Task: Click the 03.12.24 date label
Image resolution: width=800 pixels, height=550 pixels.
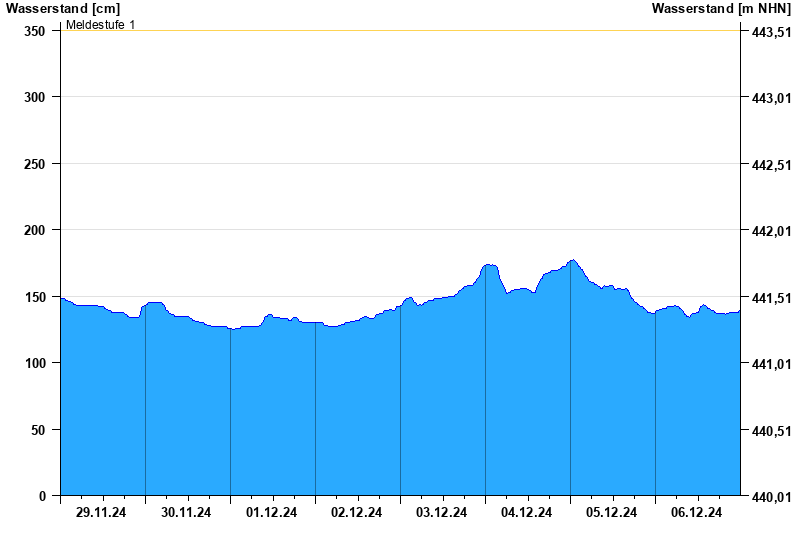Action: pos(442,513)
